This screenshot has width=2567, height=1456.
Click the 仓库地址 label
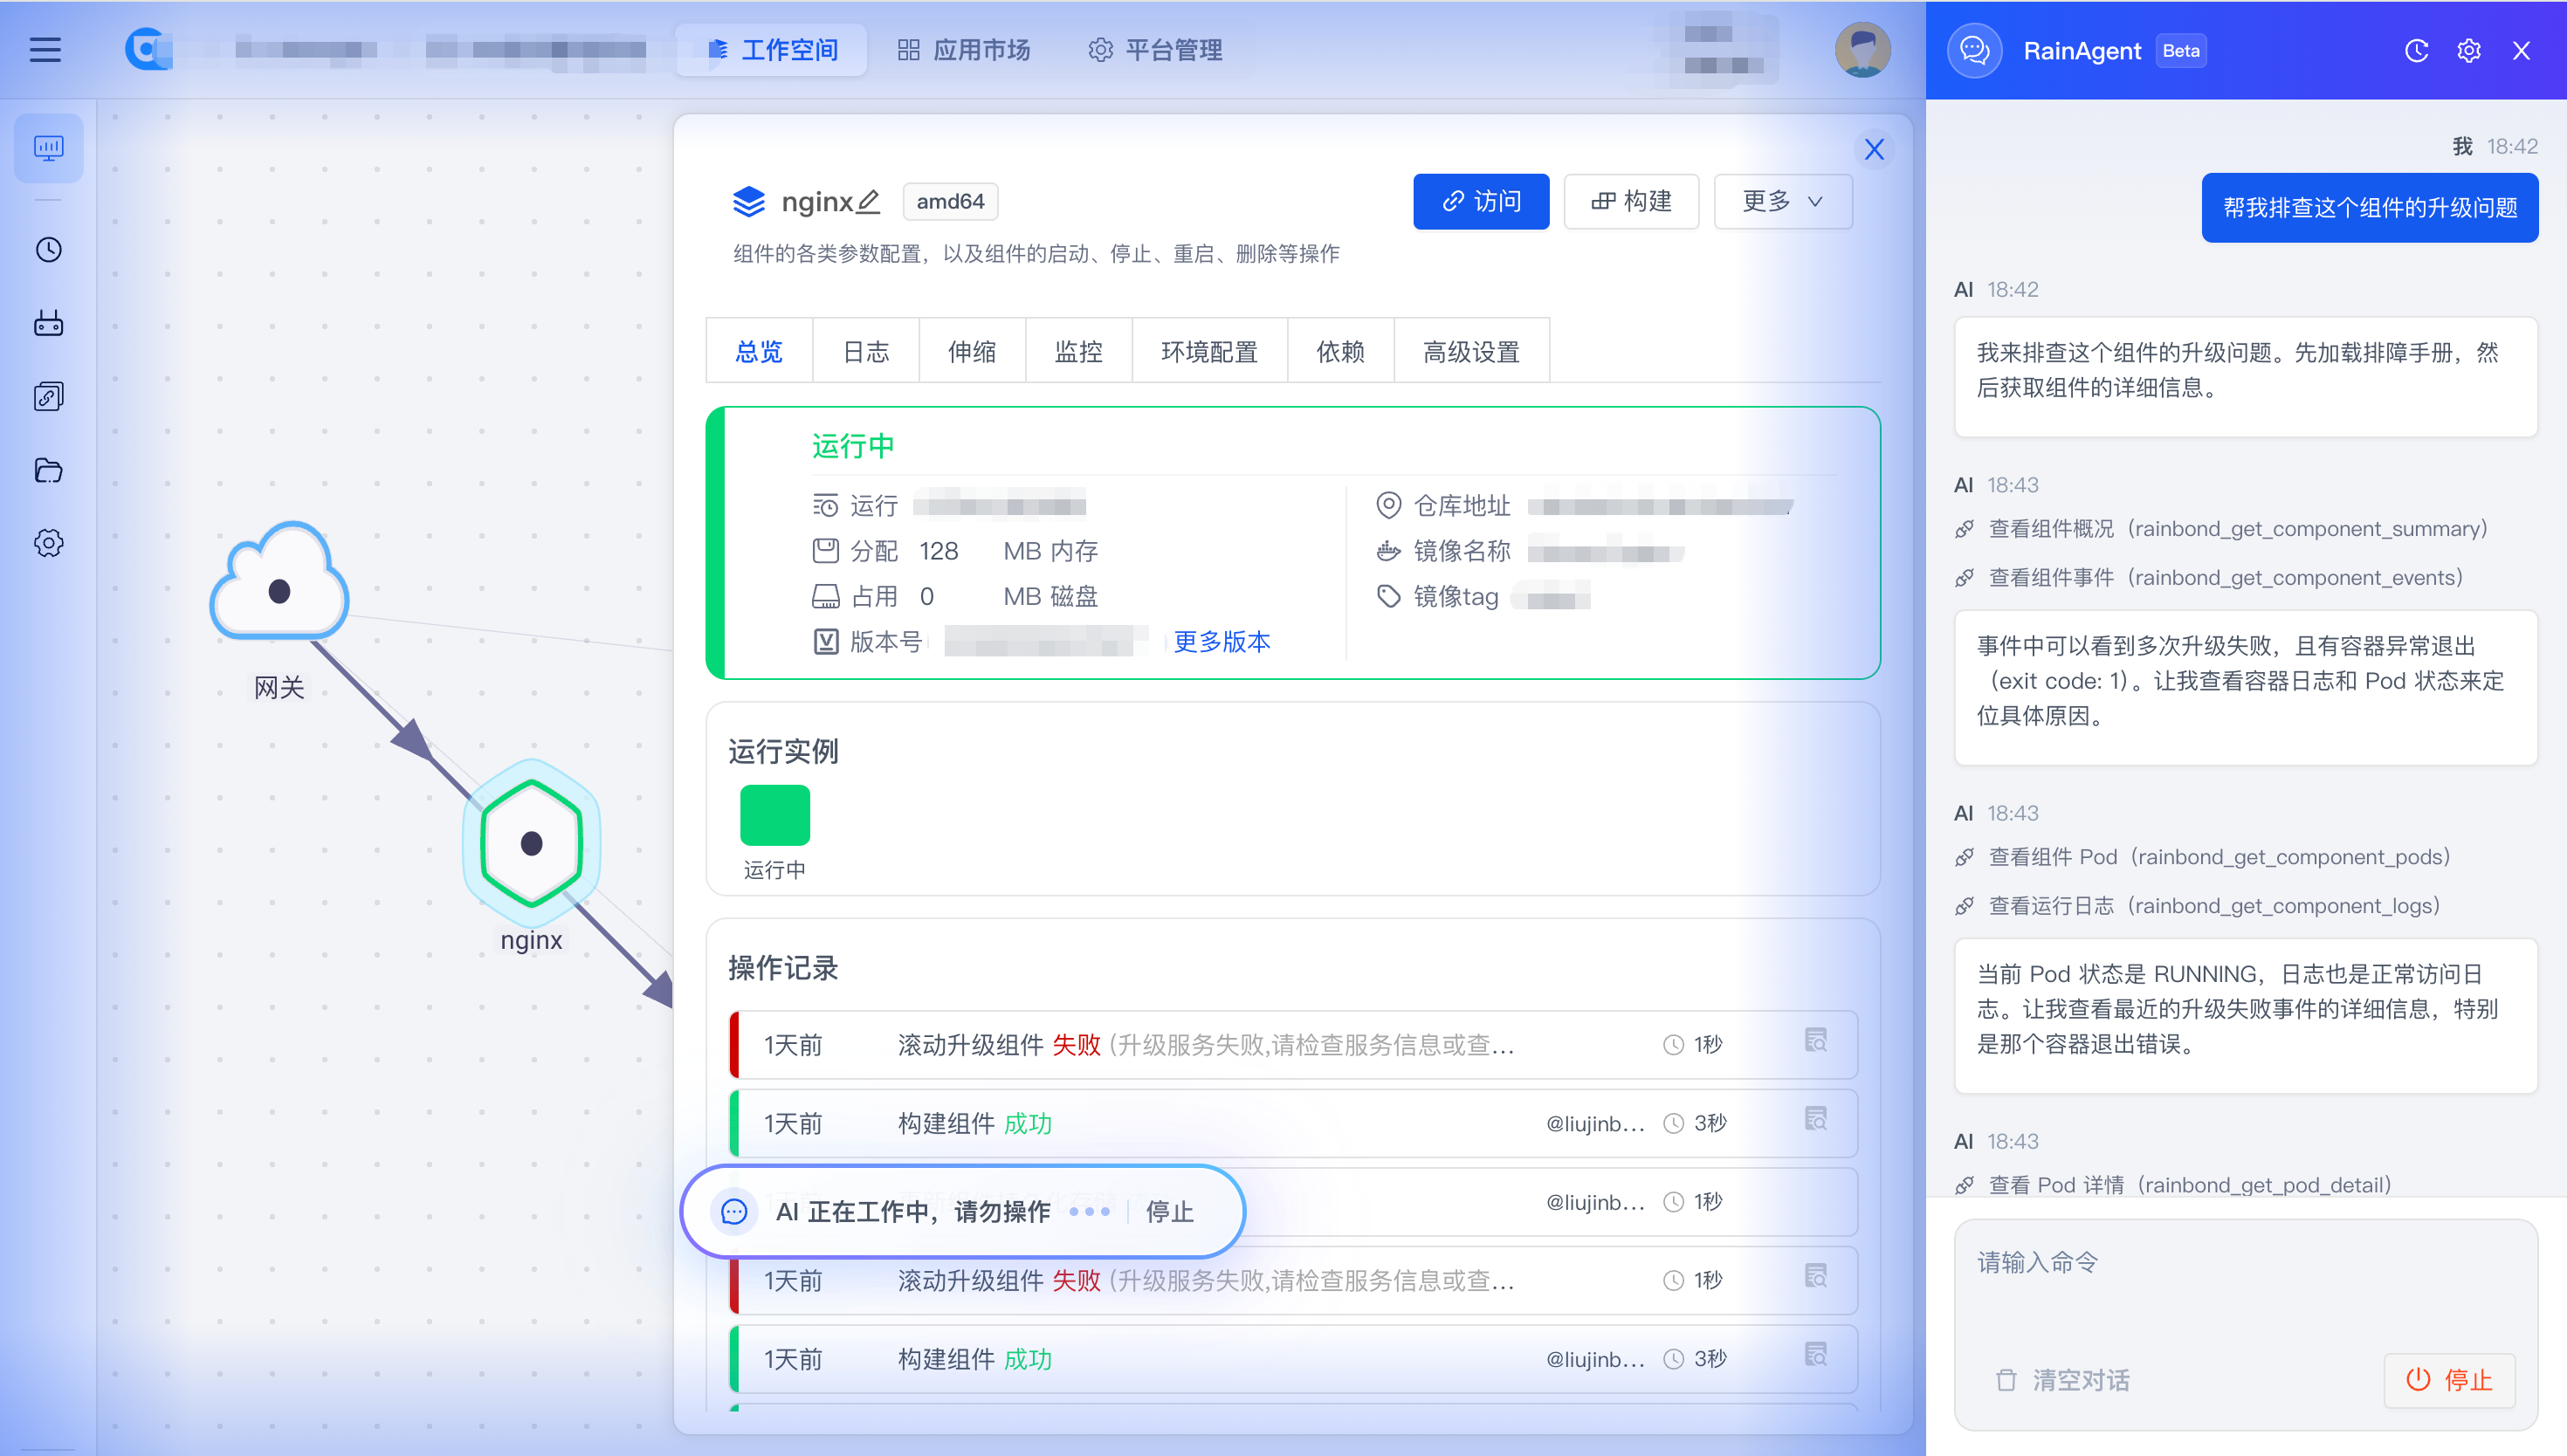[1461, 505]
